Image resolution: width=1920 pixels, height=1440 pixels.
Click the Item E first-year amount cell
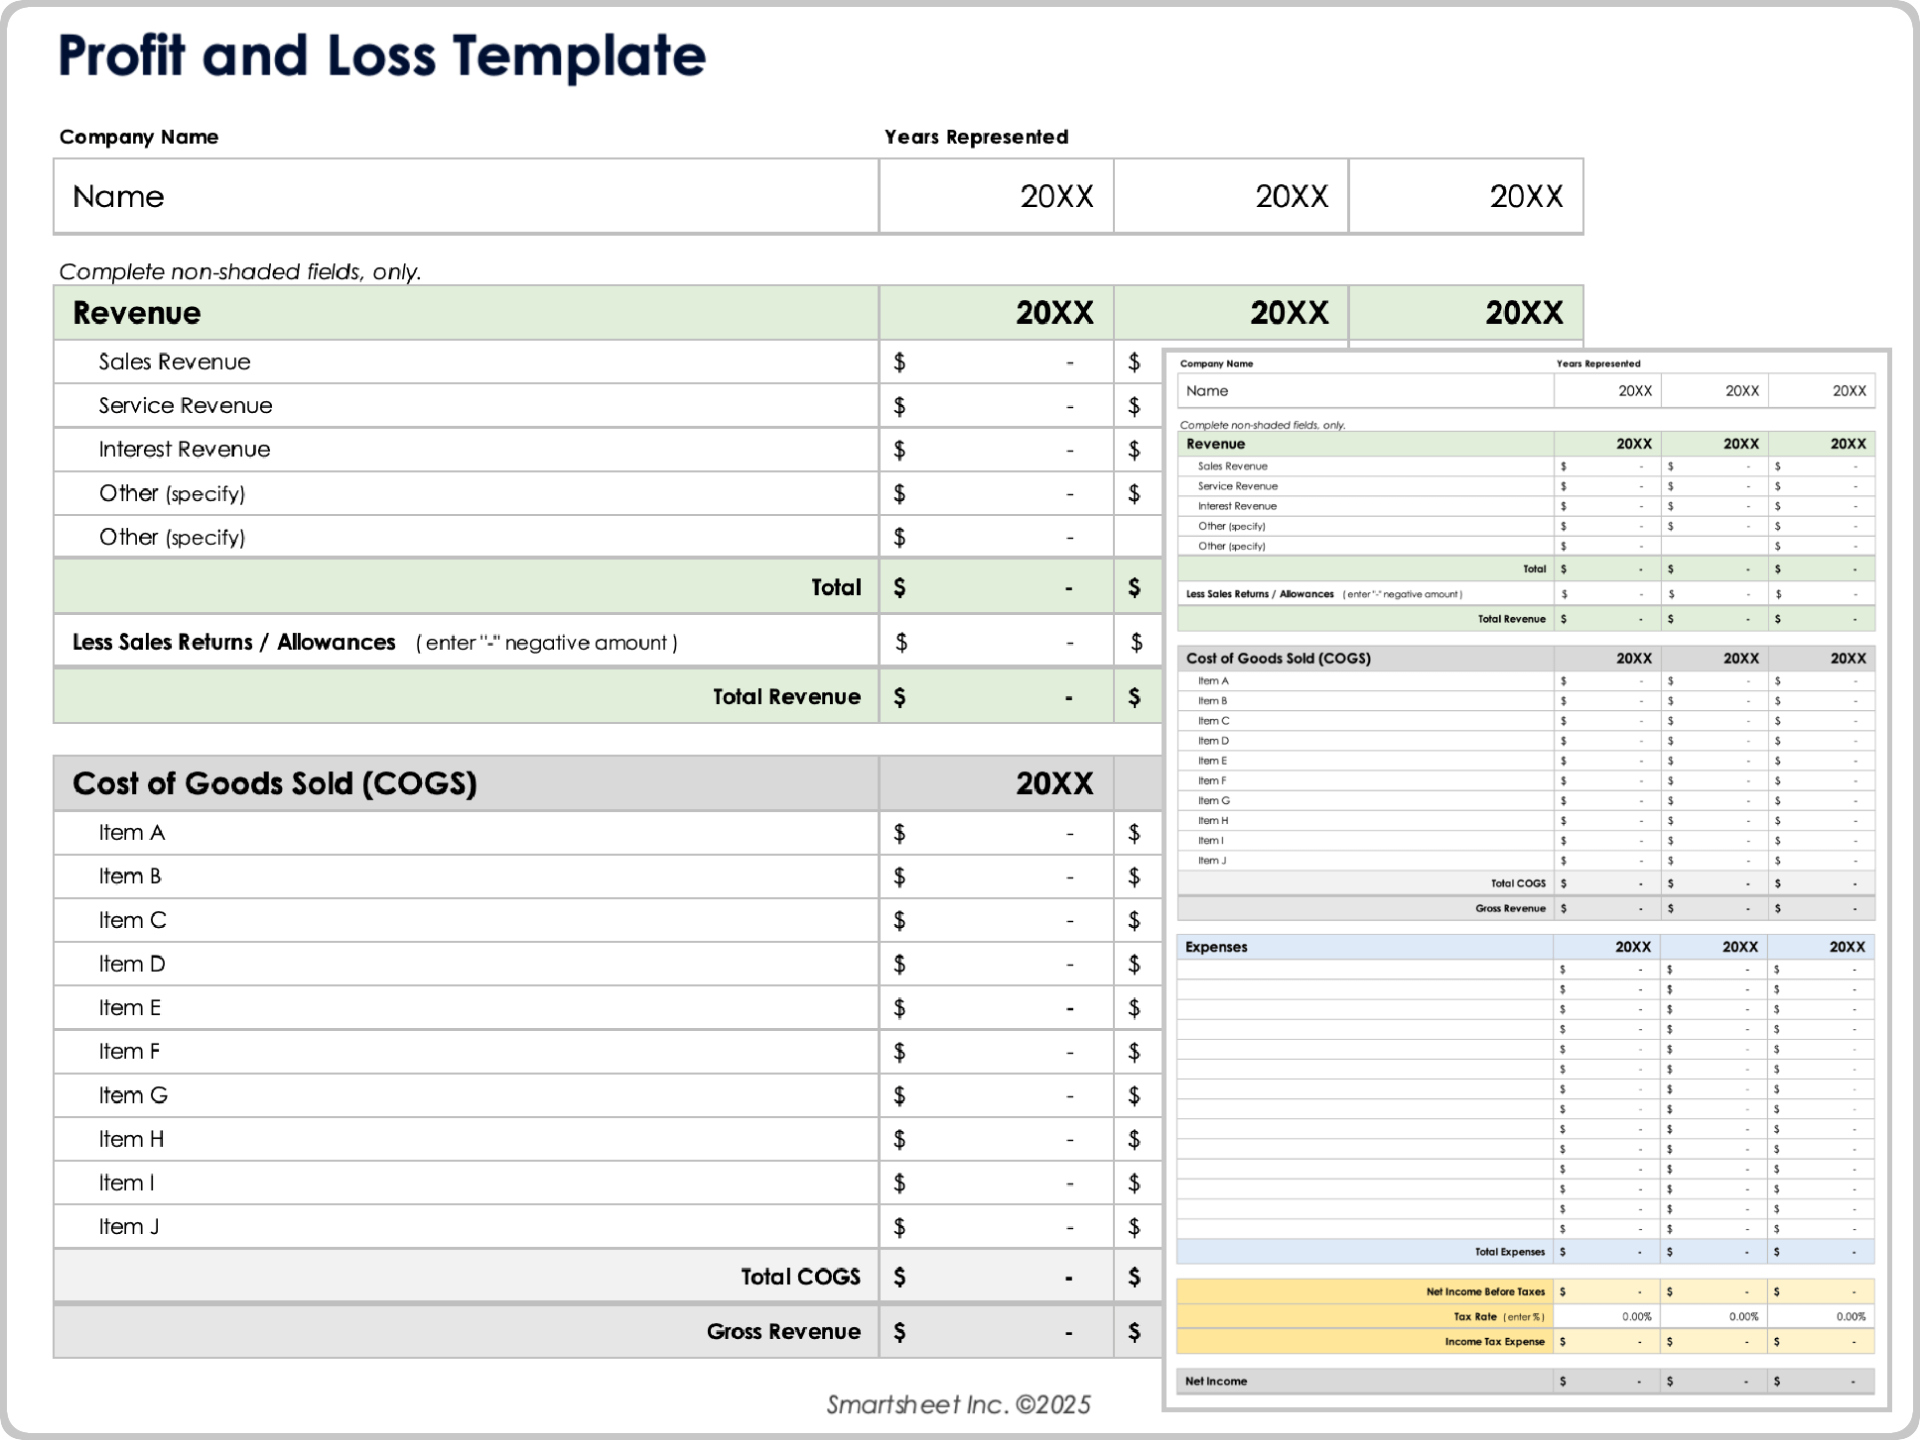coord(996,1008)
